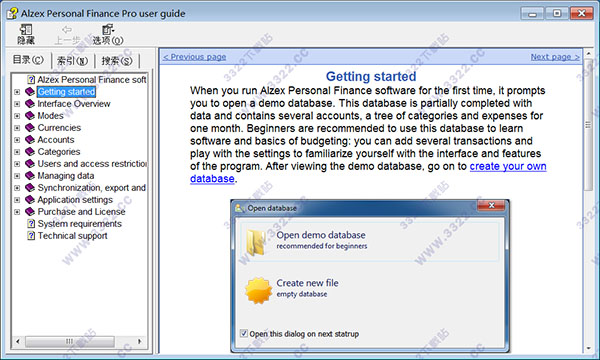Expand the Purchase and License tree node
This screenshot has width=600, height=360.
17,212
